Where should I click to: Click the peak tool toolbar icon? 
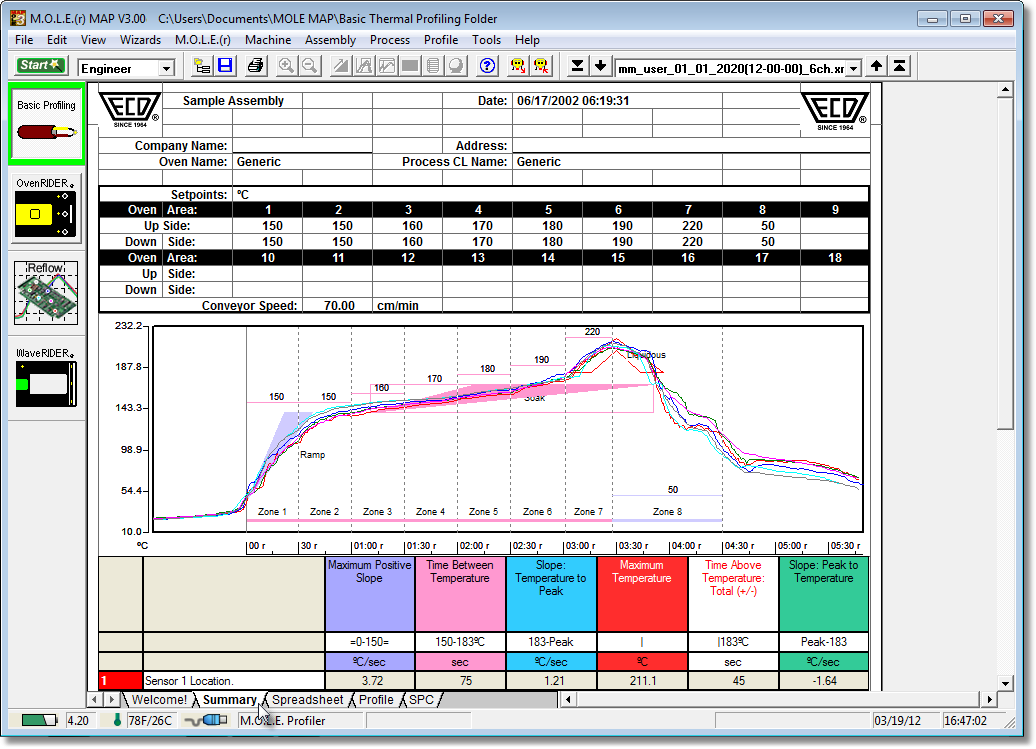[364, 65]
